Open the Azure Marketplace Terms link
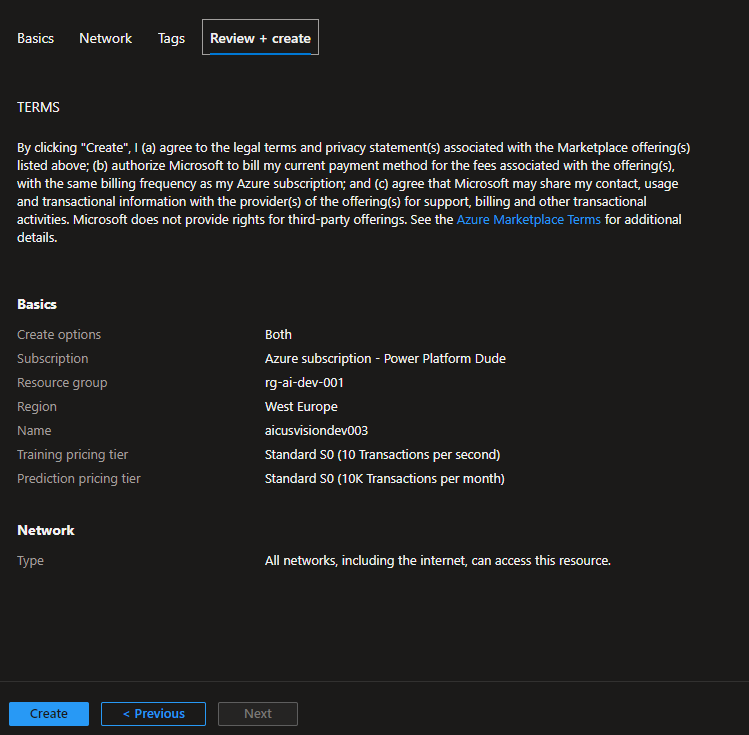 click(x=528, y=219)
